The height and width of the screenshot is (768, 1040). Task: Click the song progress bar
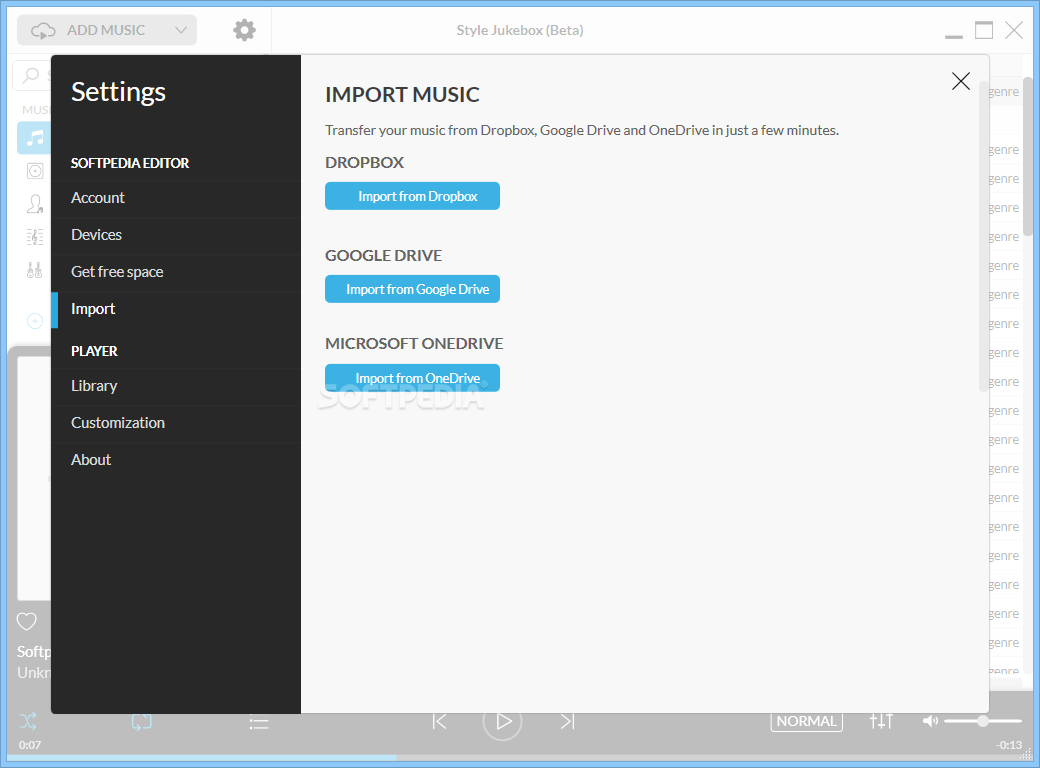tap(520, 757)
